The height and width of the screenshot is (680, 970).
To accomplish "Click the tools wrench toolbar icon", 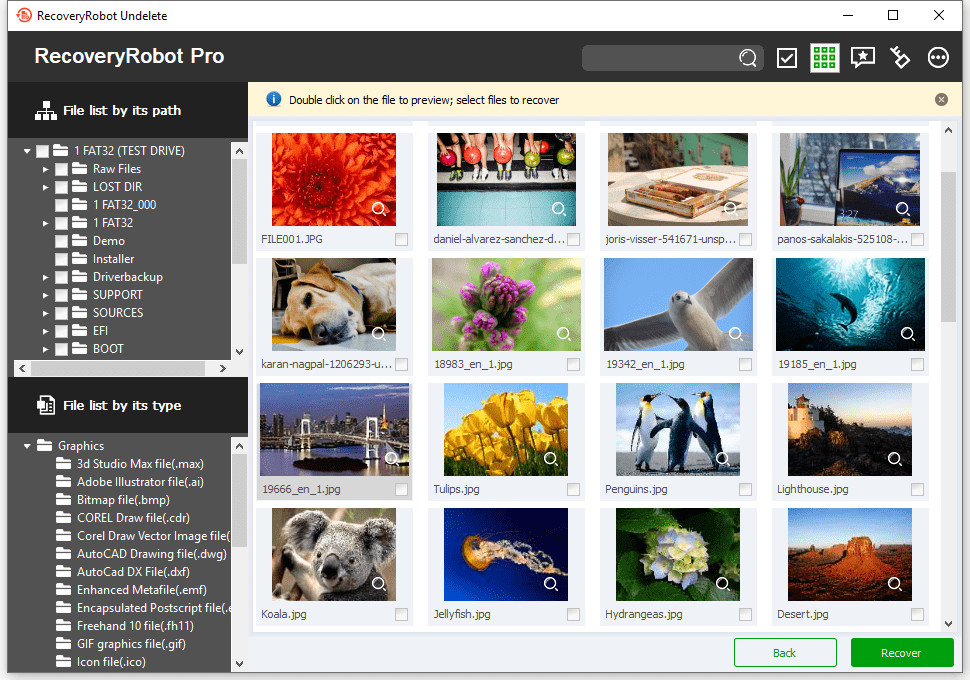I will click(900, 58).
